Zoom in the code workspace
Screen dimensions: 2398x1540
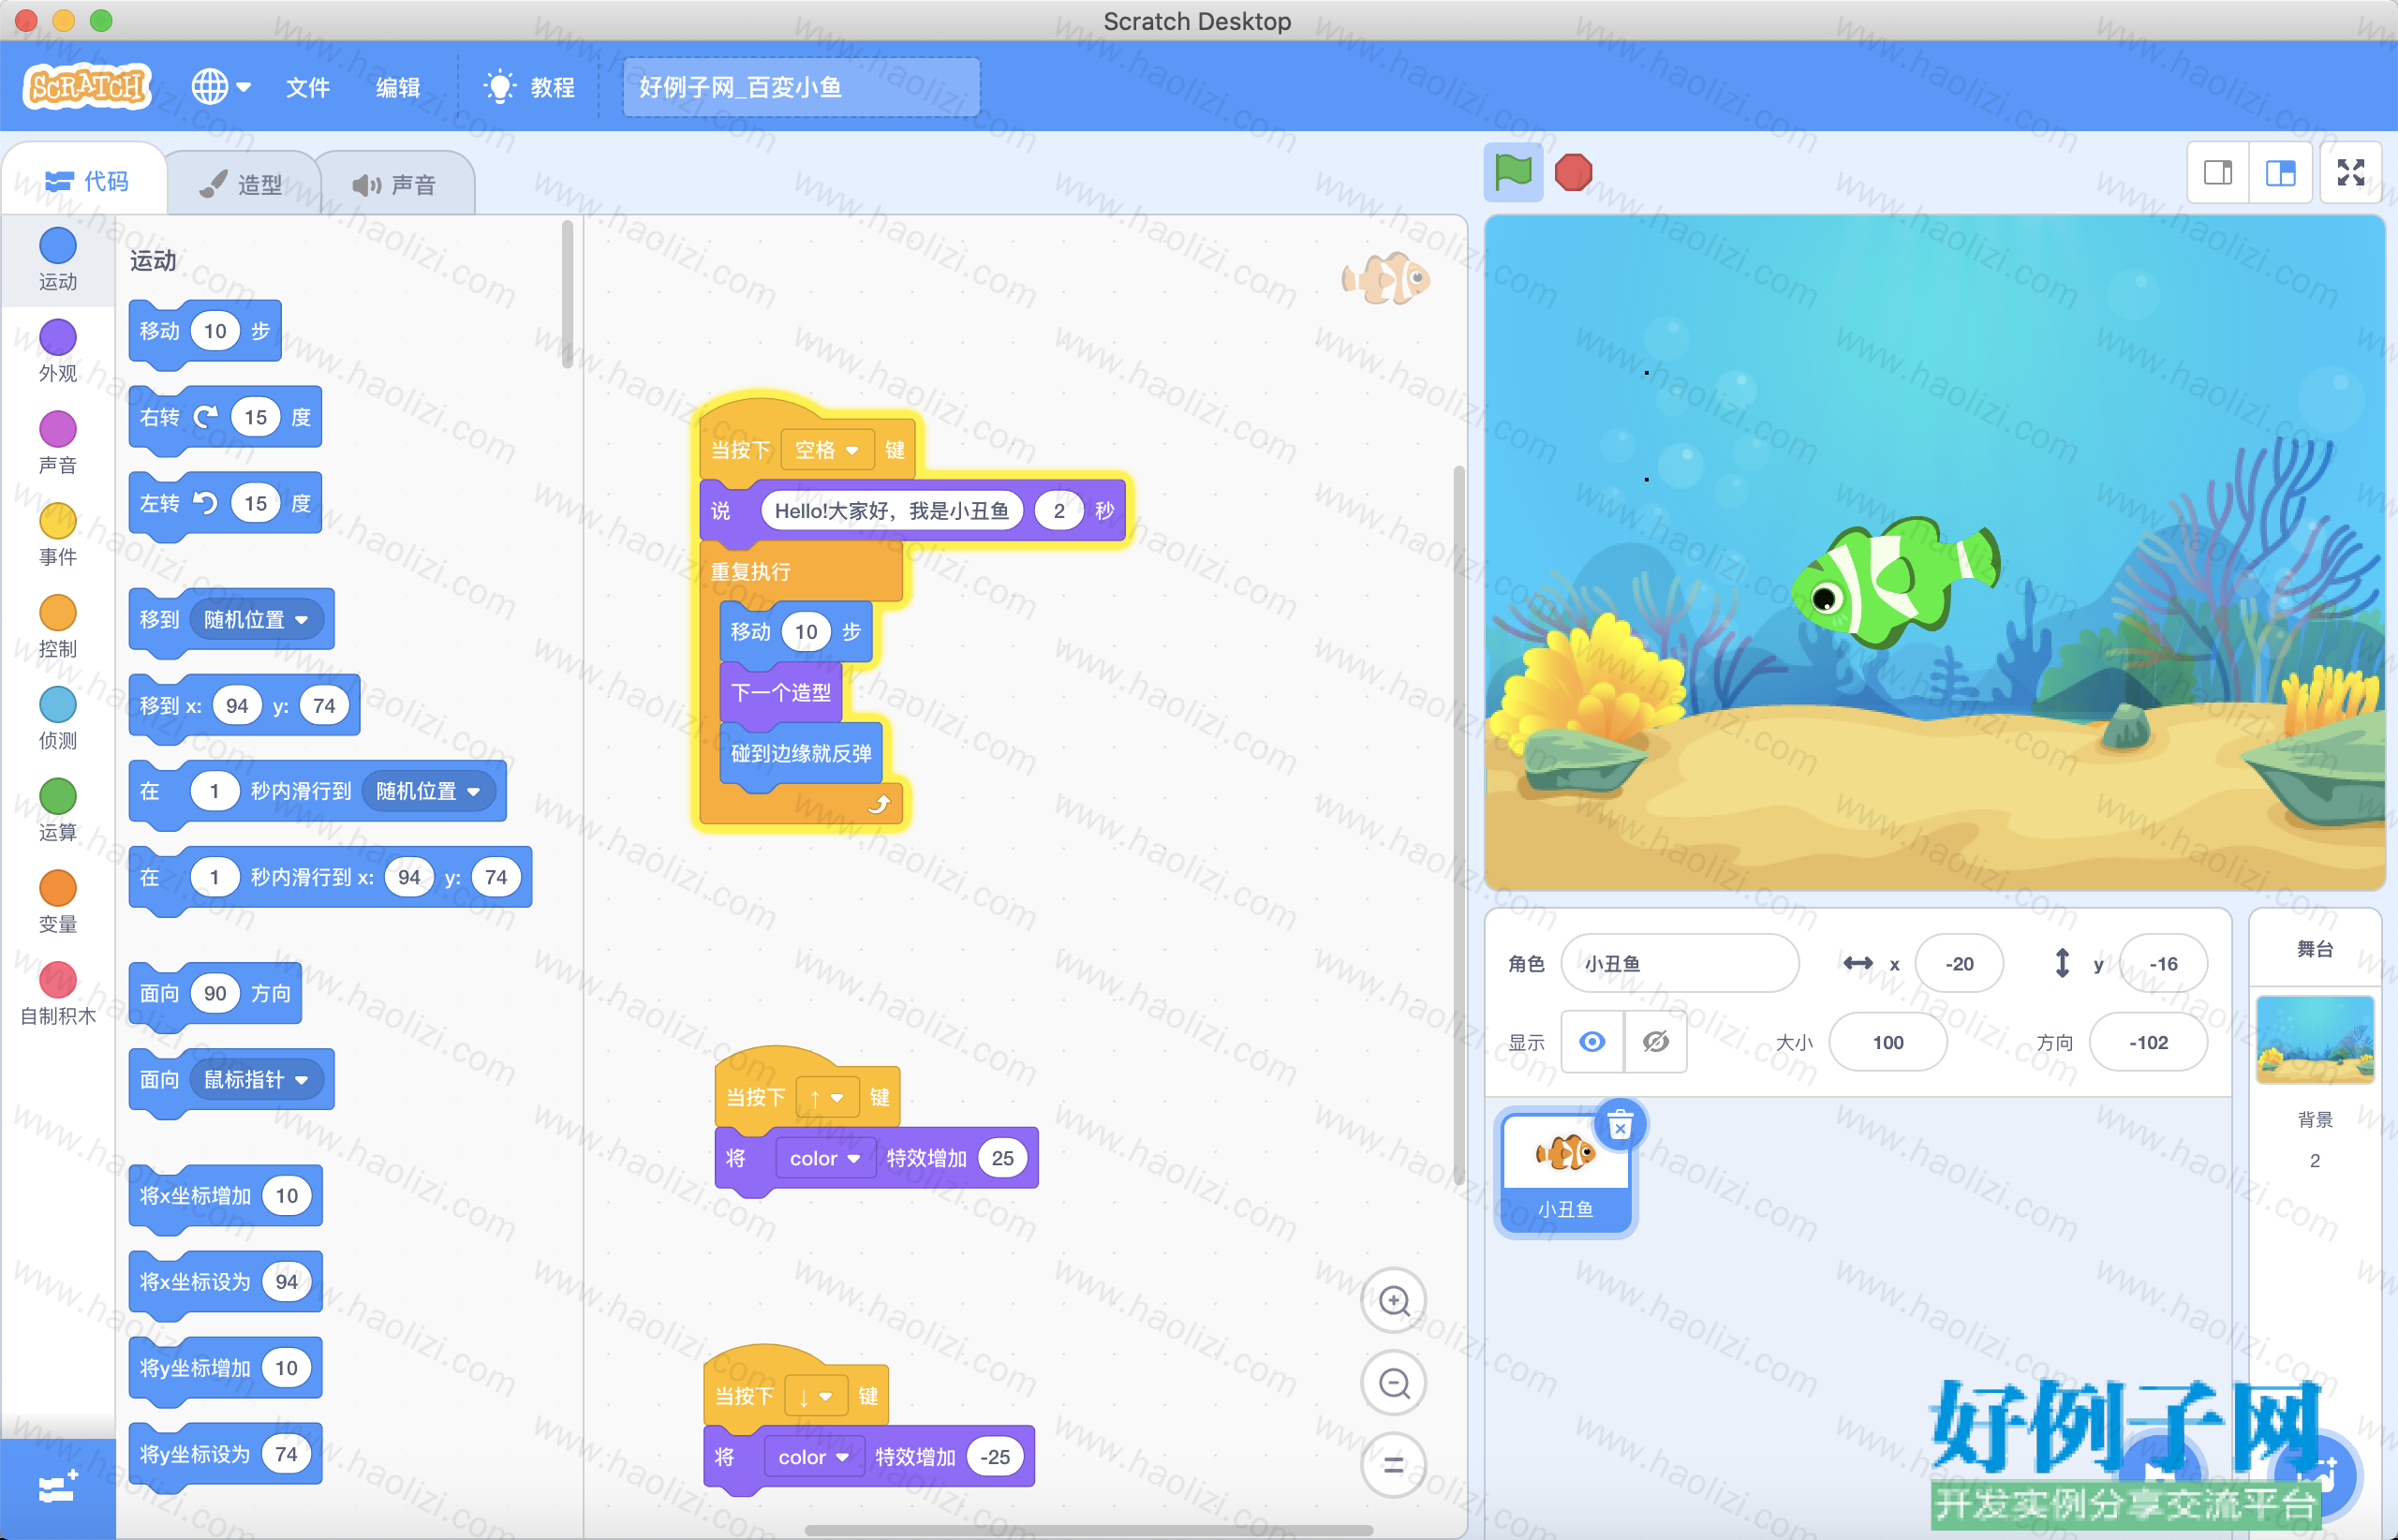(x=1394, y=1301)
